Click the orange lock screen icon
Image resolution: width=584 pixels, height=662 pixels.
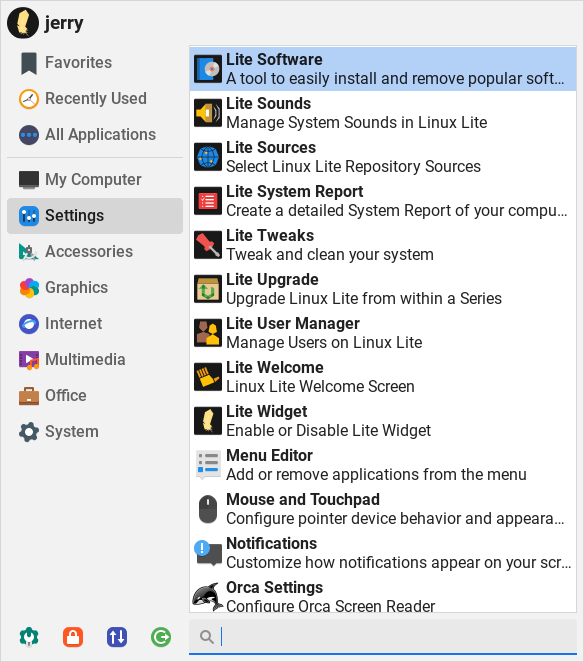pyautogui.click(x=73, y=637)
